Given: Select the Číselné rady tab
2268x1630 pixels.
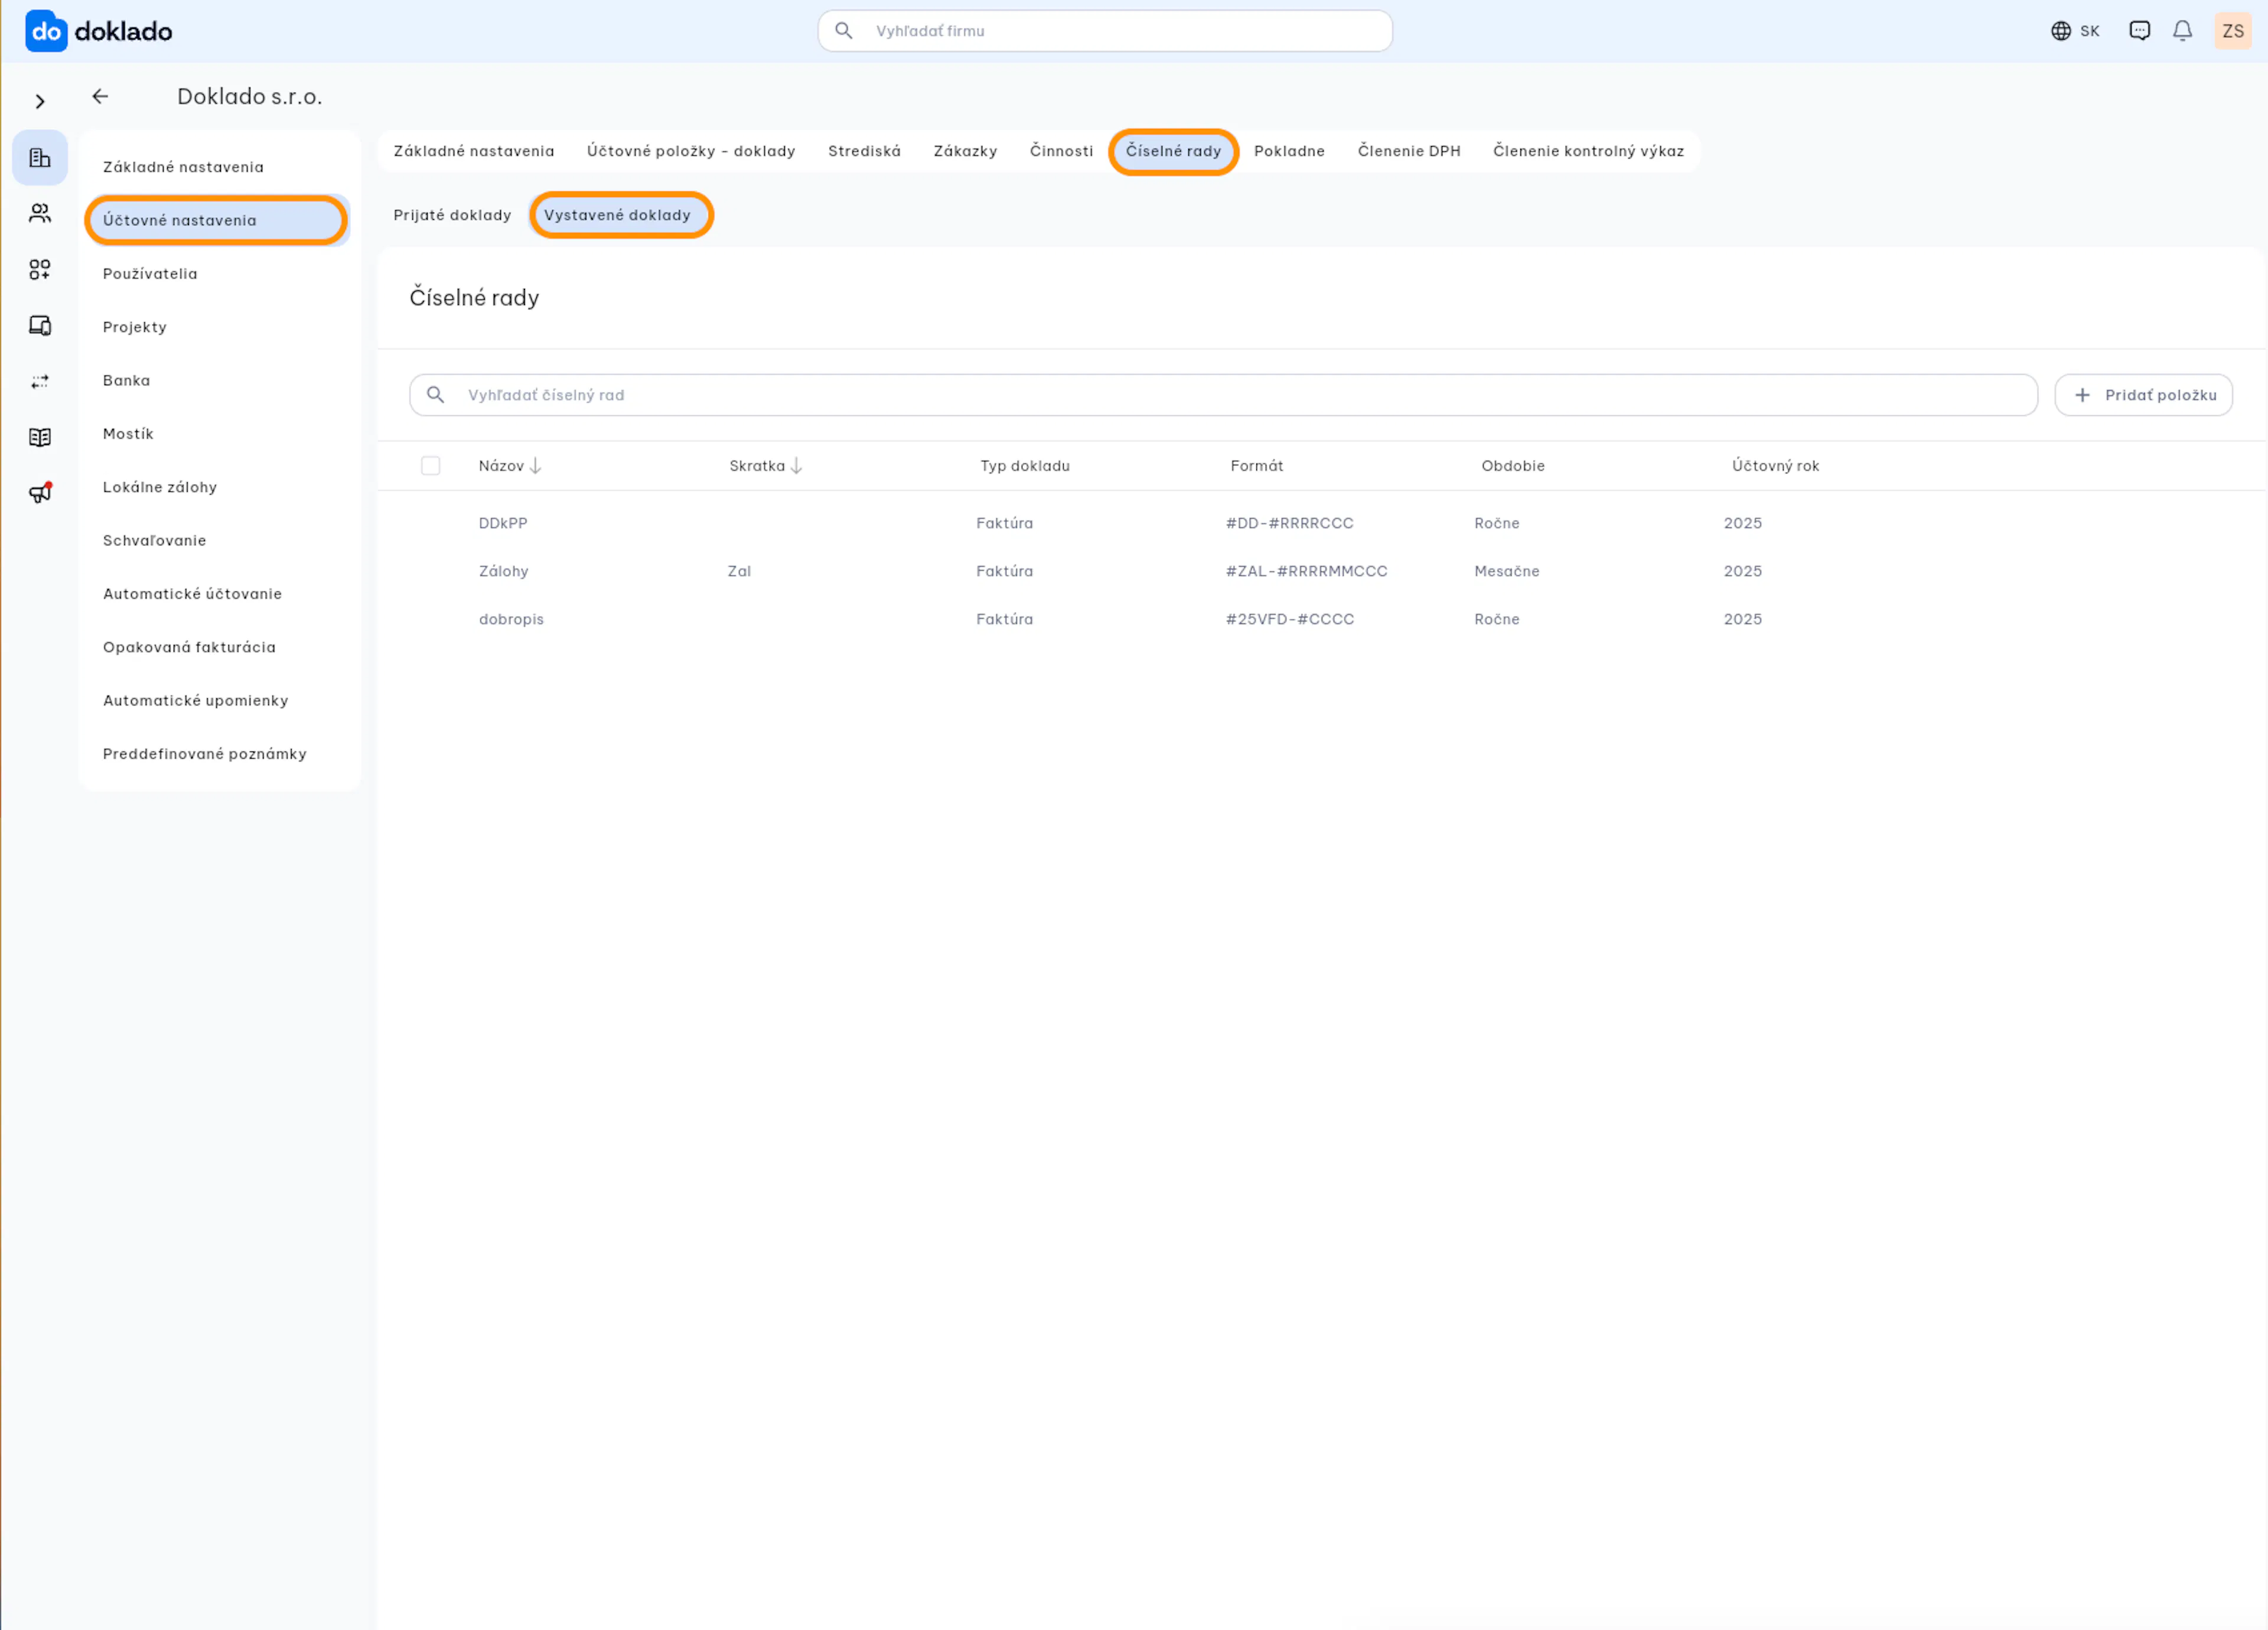Looking at the screenshot, I should pos(1173,151).
